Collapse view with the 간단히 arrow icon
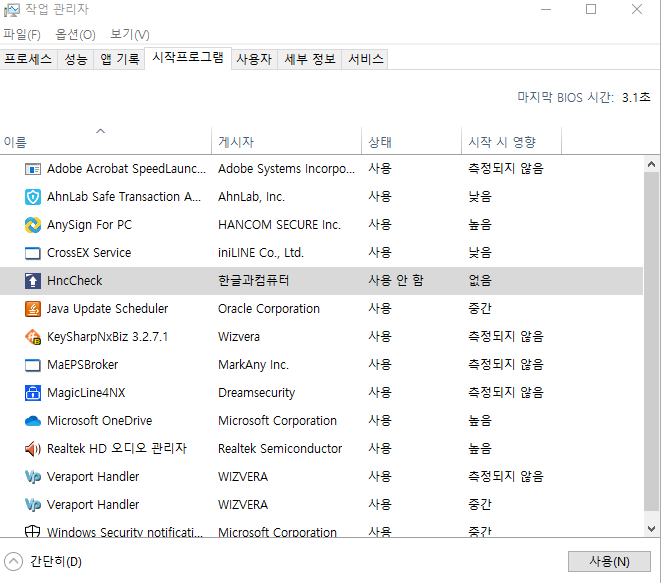 pyautogui.click(x=13, y=562)
